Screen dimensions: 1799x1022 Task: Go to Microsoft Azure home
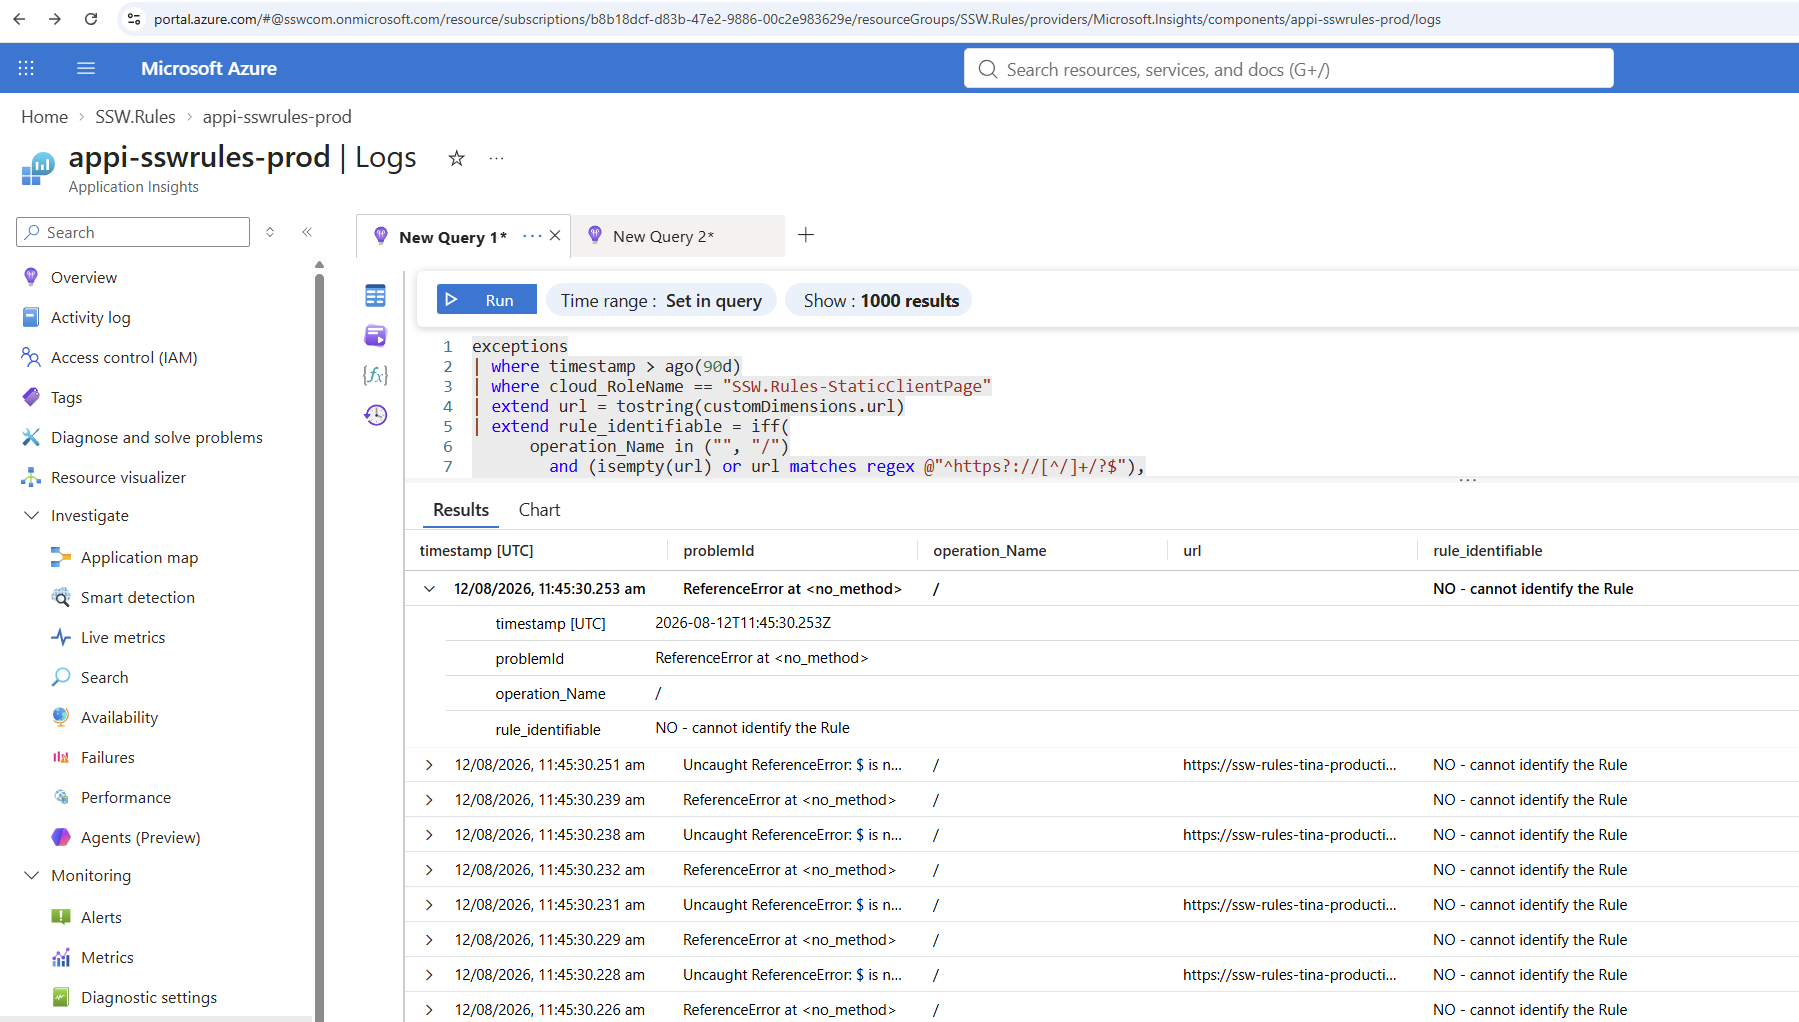pyautogui.click(x=209, y=68)
